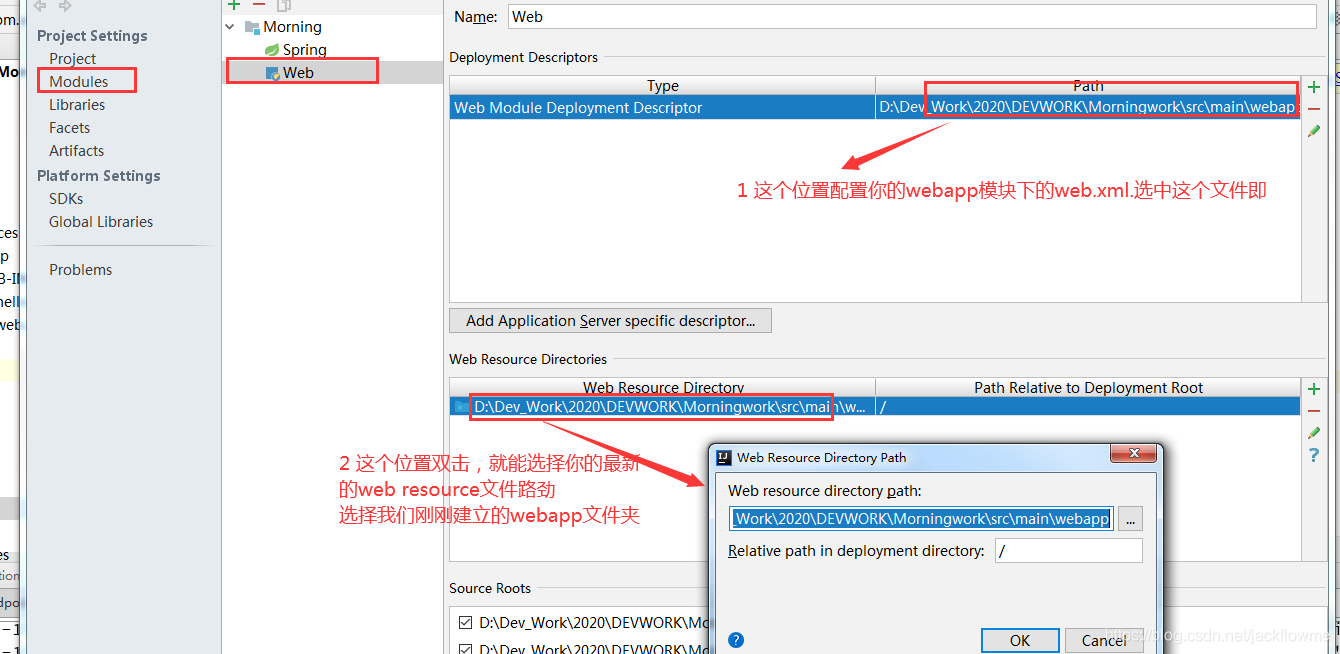Click the folder icon in the web resource directory row
1340x654 pixels.
pyautogui.click(x=461, y=407)
